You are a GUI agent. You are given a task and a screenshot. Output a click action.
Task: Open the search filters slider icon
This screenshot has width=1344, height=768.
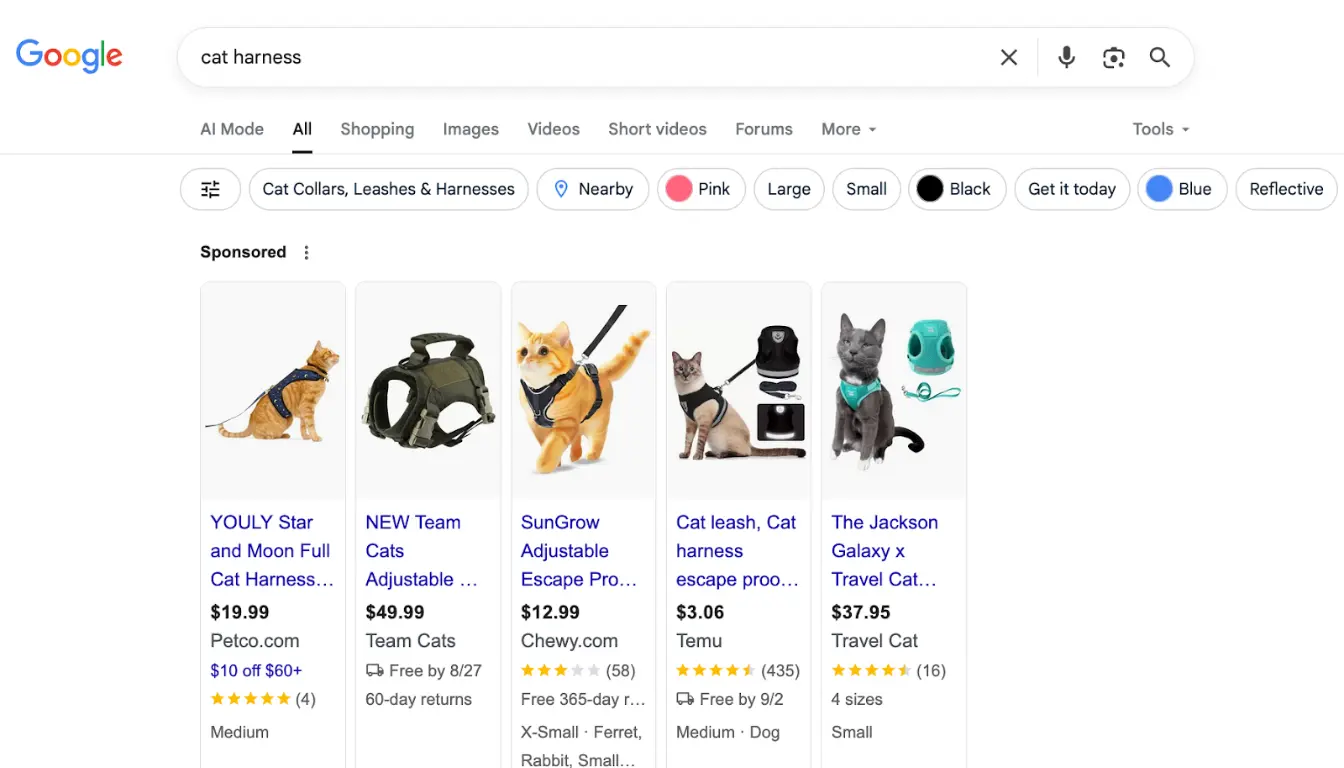tap(210, 189)
